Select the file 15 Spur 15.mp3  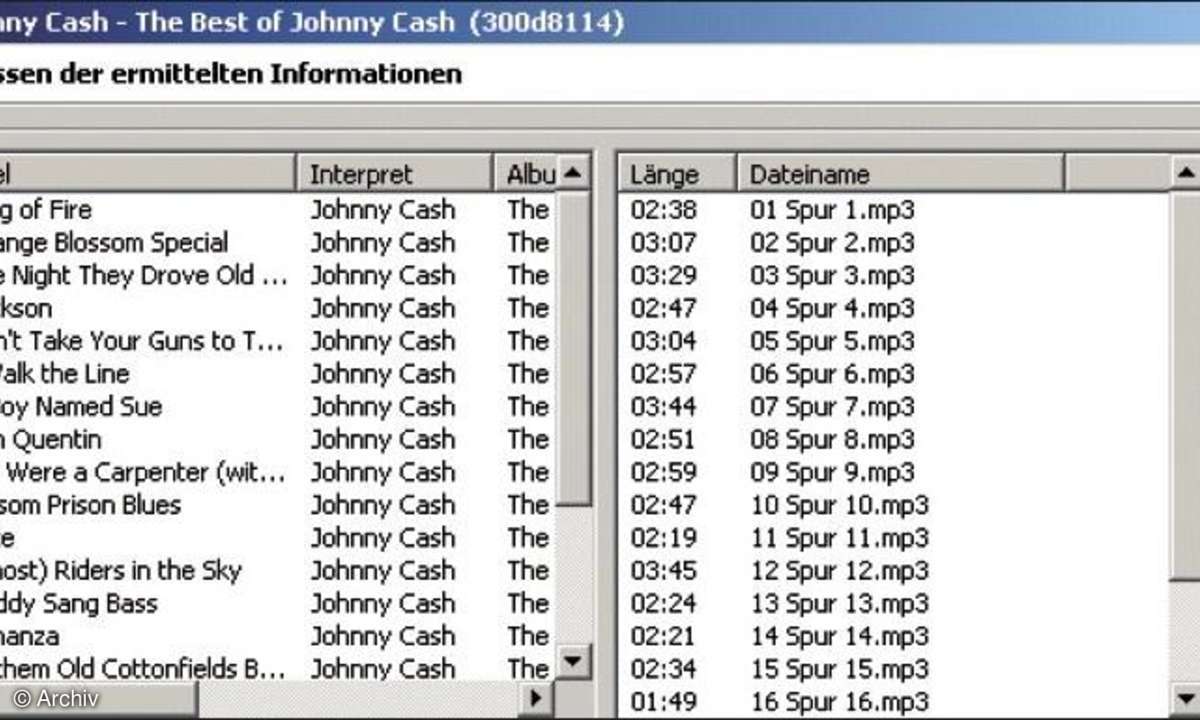[839, 669]
